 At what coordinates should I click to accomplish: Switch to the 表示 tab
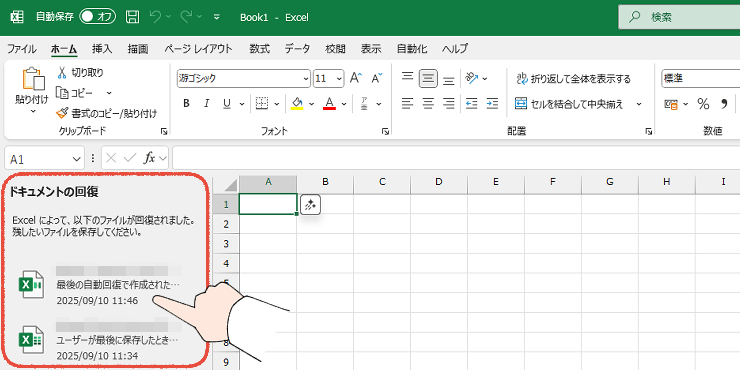click(371, 49)
